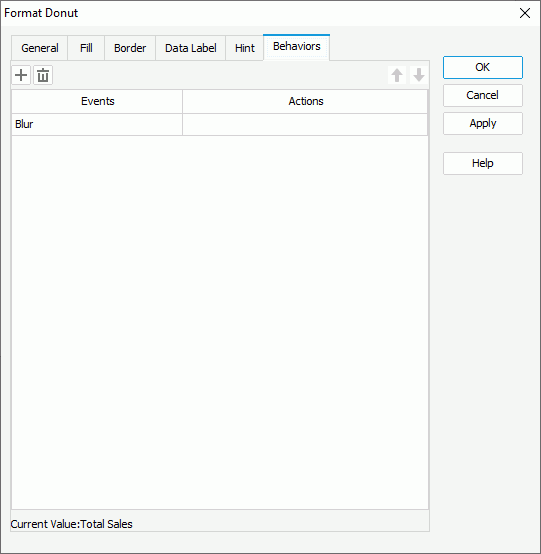Close the Format Donut window
Viewport: 541px width, 554px height.
pos(525,13)
